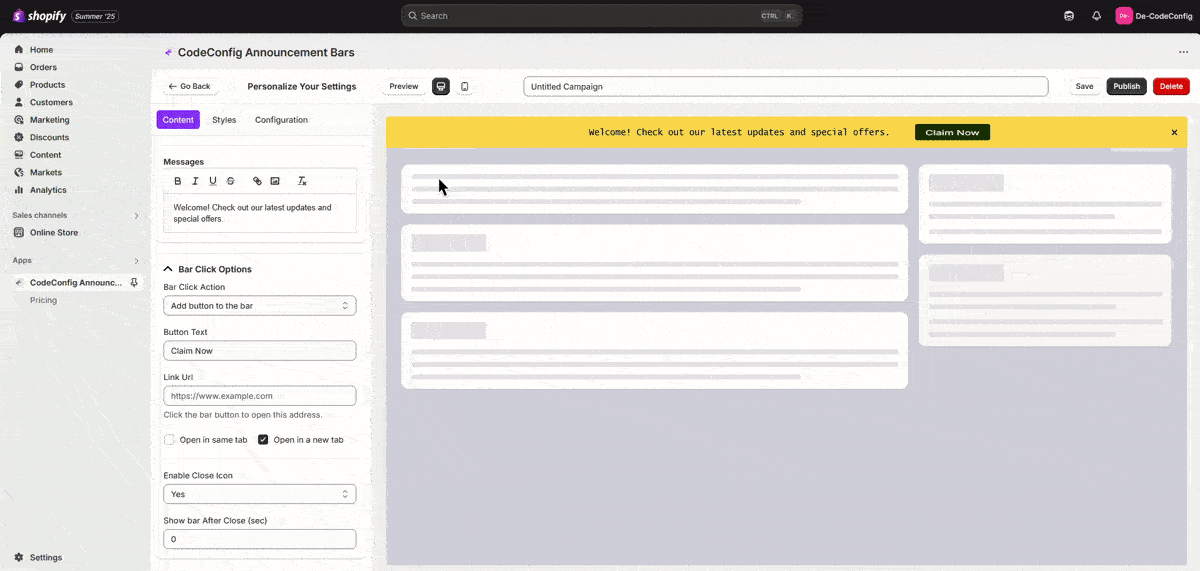Collapse the Bar Click Options section
This screenshot has width=1200, height=571.
(x=207, y=269)
